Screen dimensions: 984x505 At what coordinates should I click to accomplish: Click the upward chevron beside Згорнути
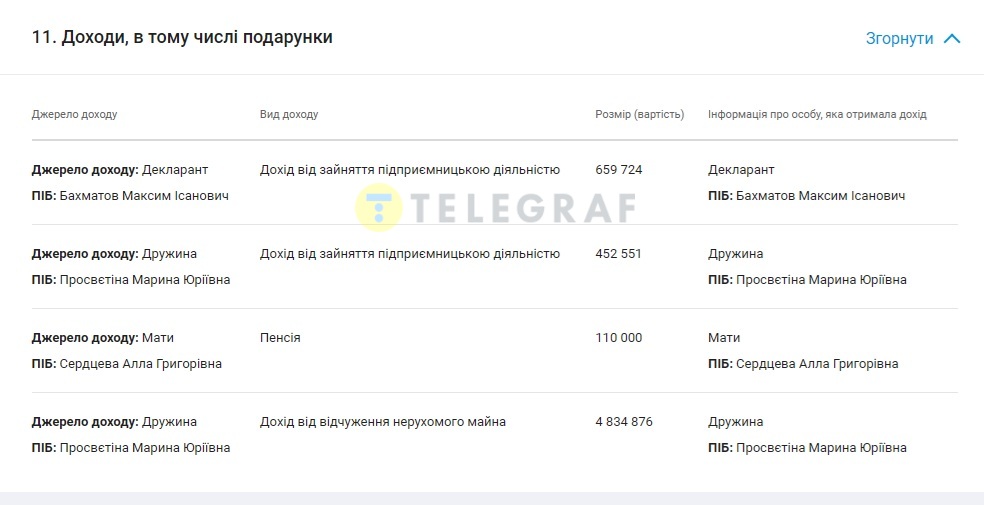[x=952, y=39]
